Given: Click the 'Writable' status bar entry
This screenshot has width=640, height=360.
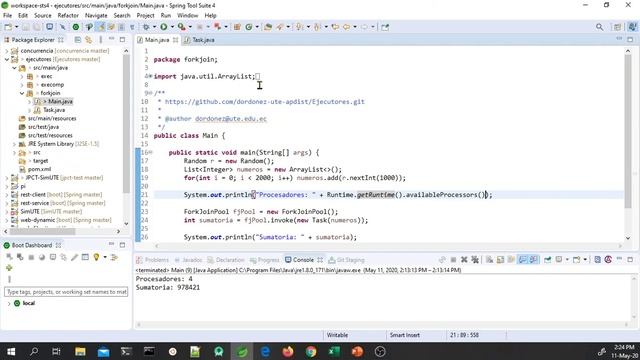Looking at the screenshot, I should click(337, 335).
